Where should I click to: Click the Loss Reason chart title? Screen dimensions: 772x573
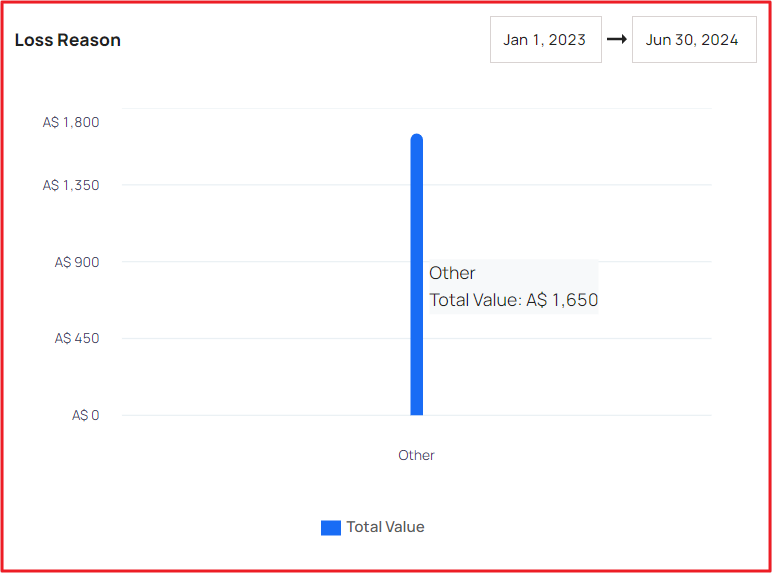tap(67, 40)
